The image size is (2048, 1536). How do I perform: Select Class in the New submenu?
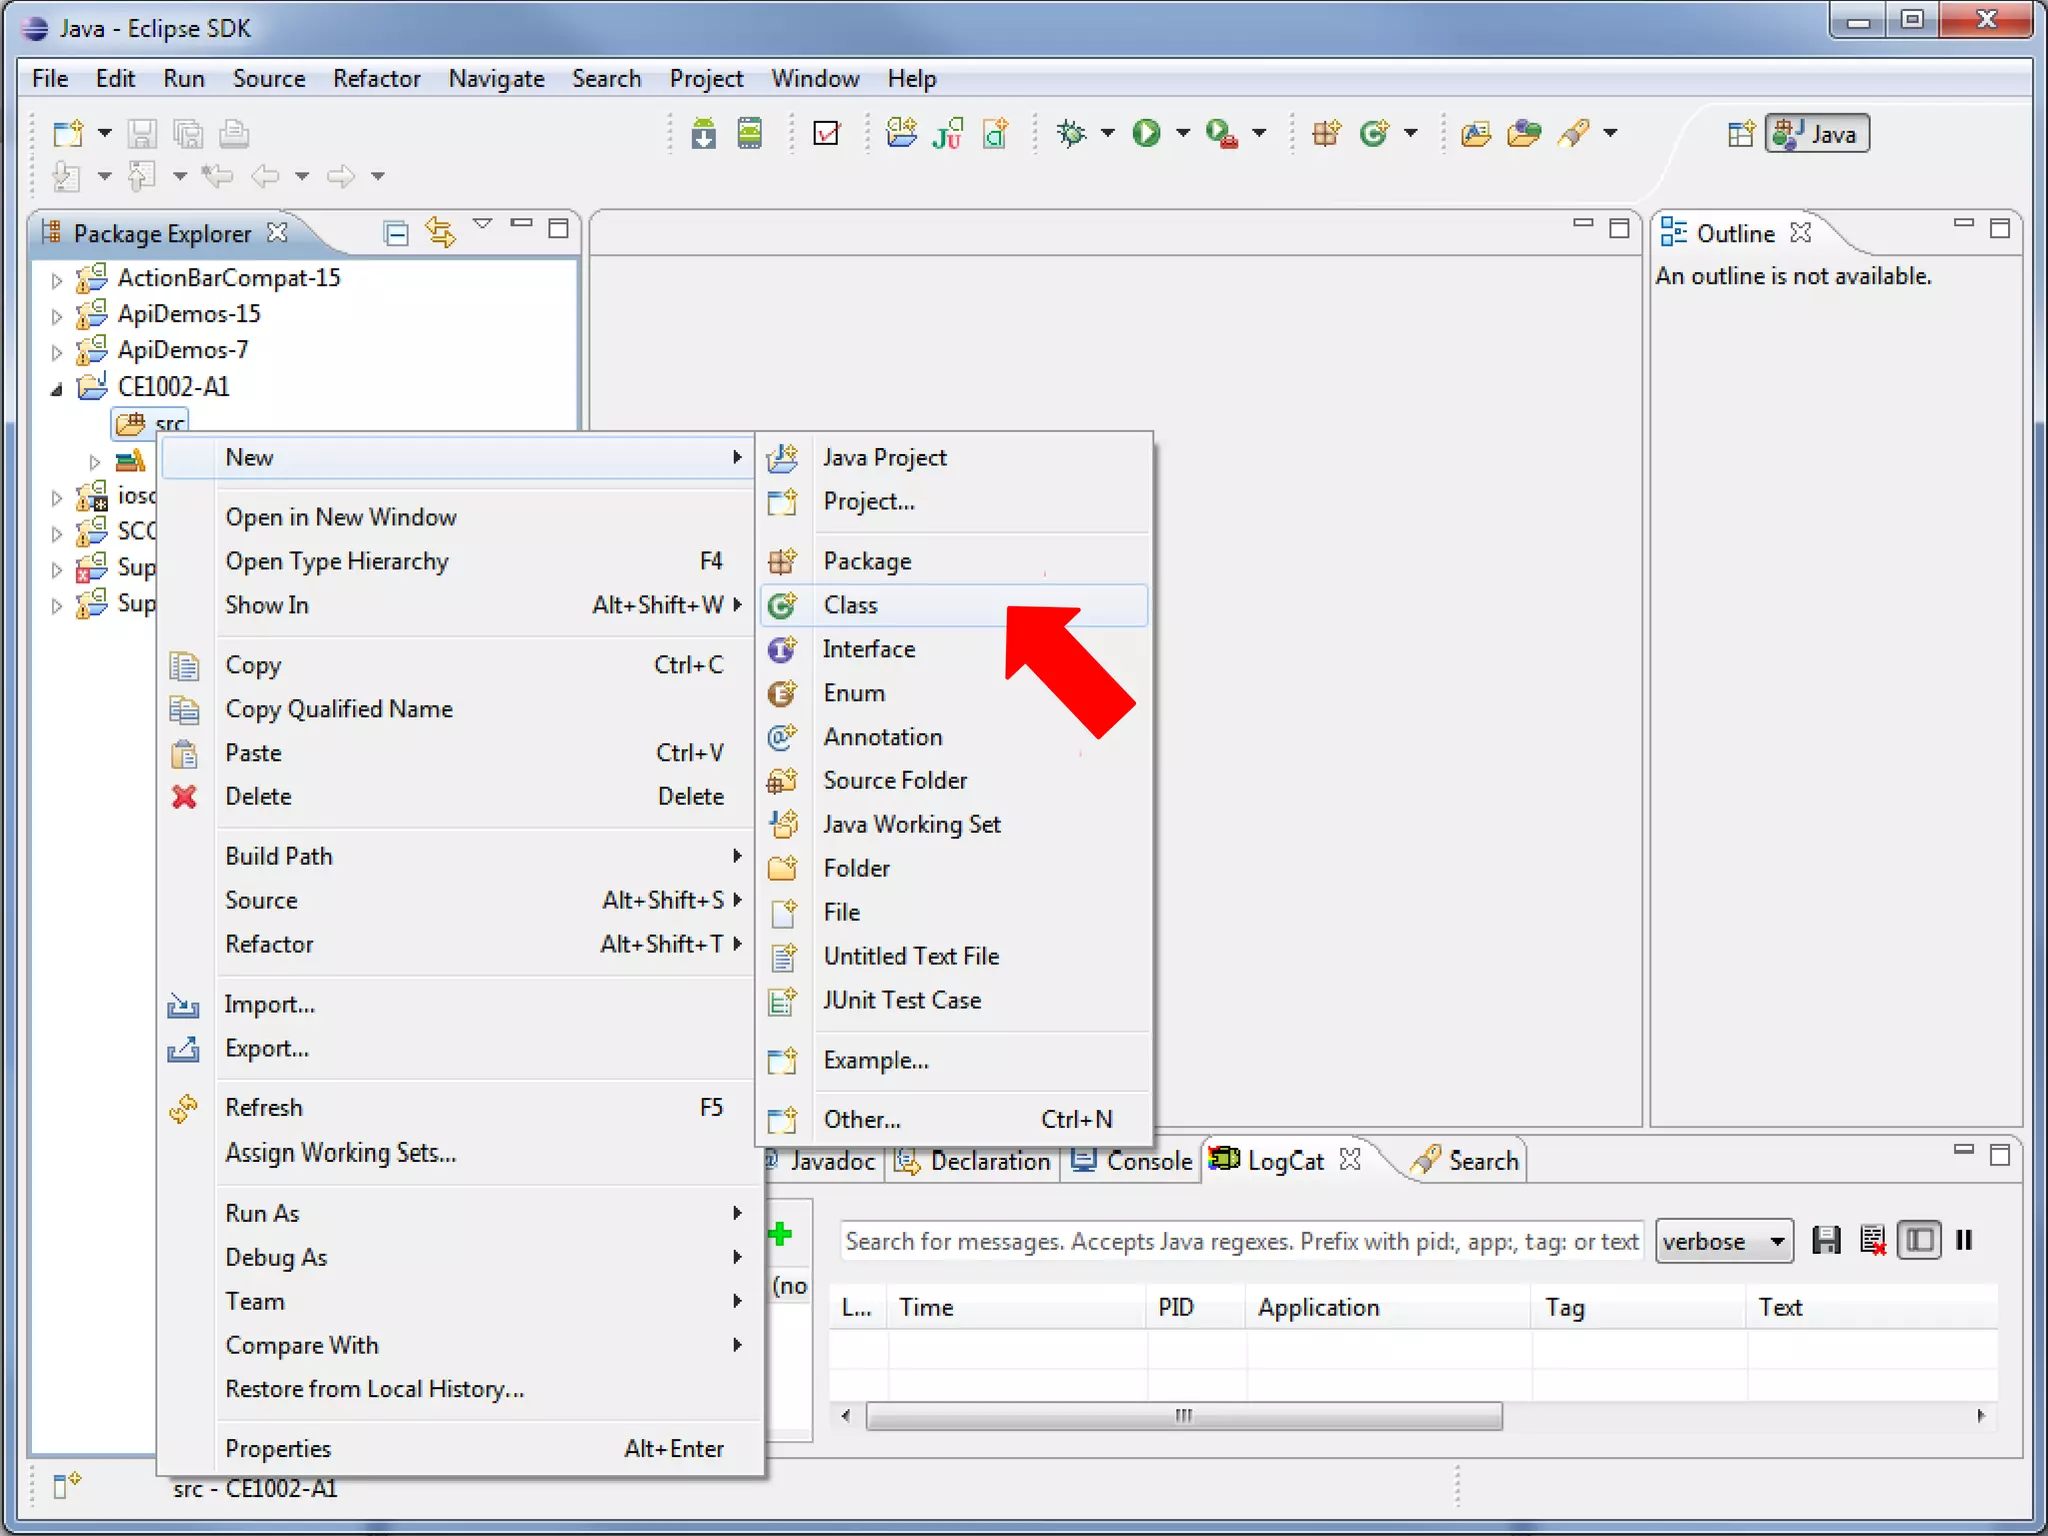click(x=955, y=605)
